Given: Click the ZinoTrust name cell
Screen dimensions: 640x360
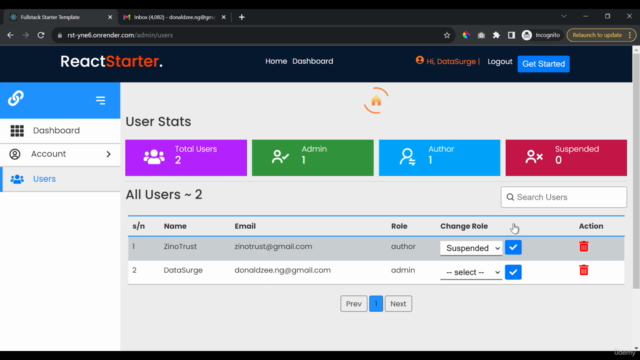Looking at the screenshot, I should click(x=180, y=247).
